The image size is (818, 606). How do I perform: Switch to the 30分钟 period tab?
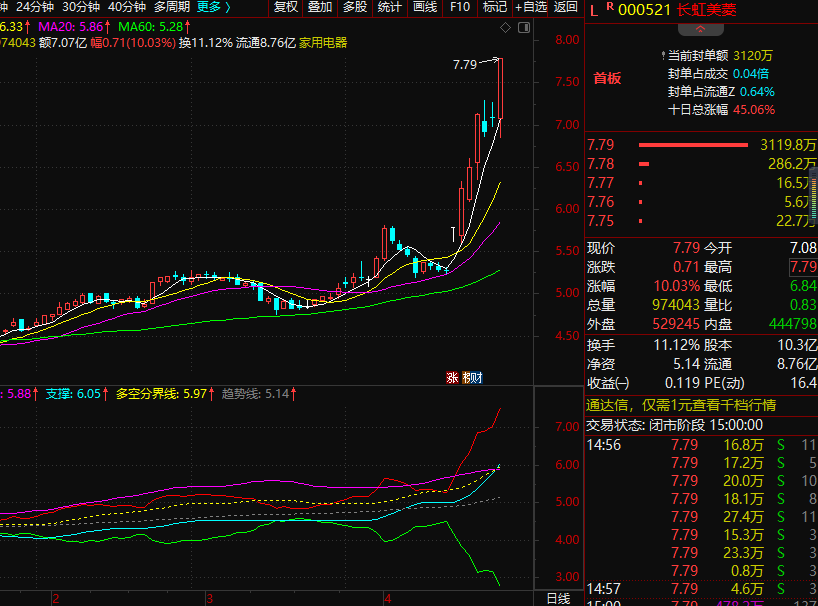[81, 7]
